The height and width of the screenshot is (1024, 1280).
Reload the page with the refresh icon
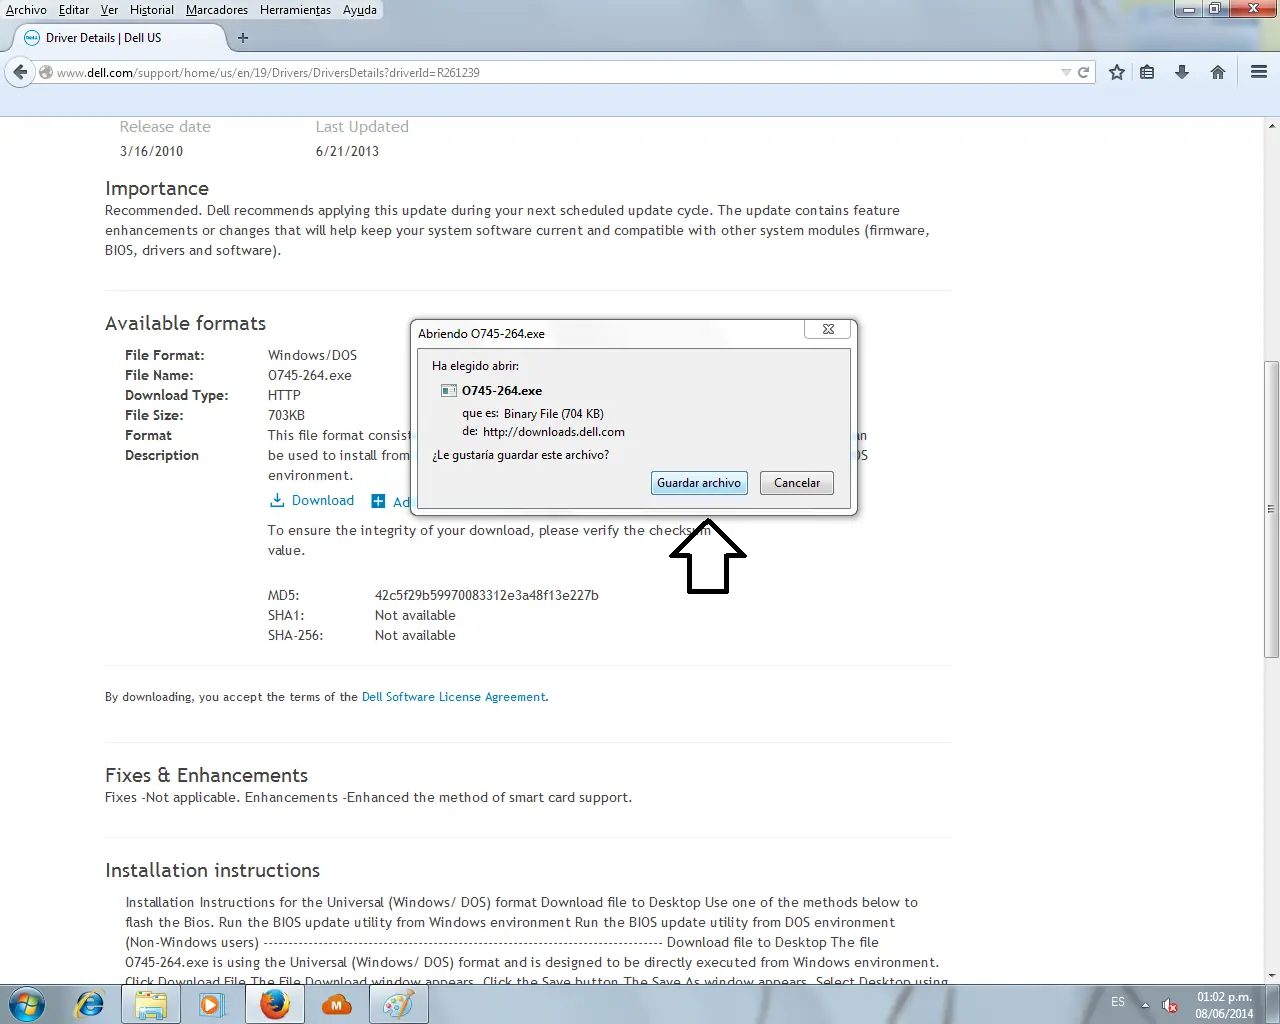[x=1083, y=72]
